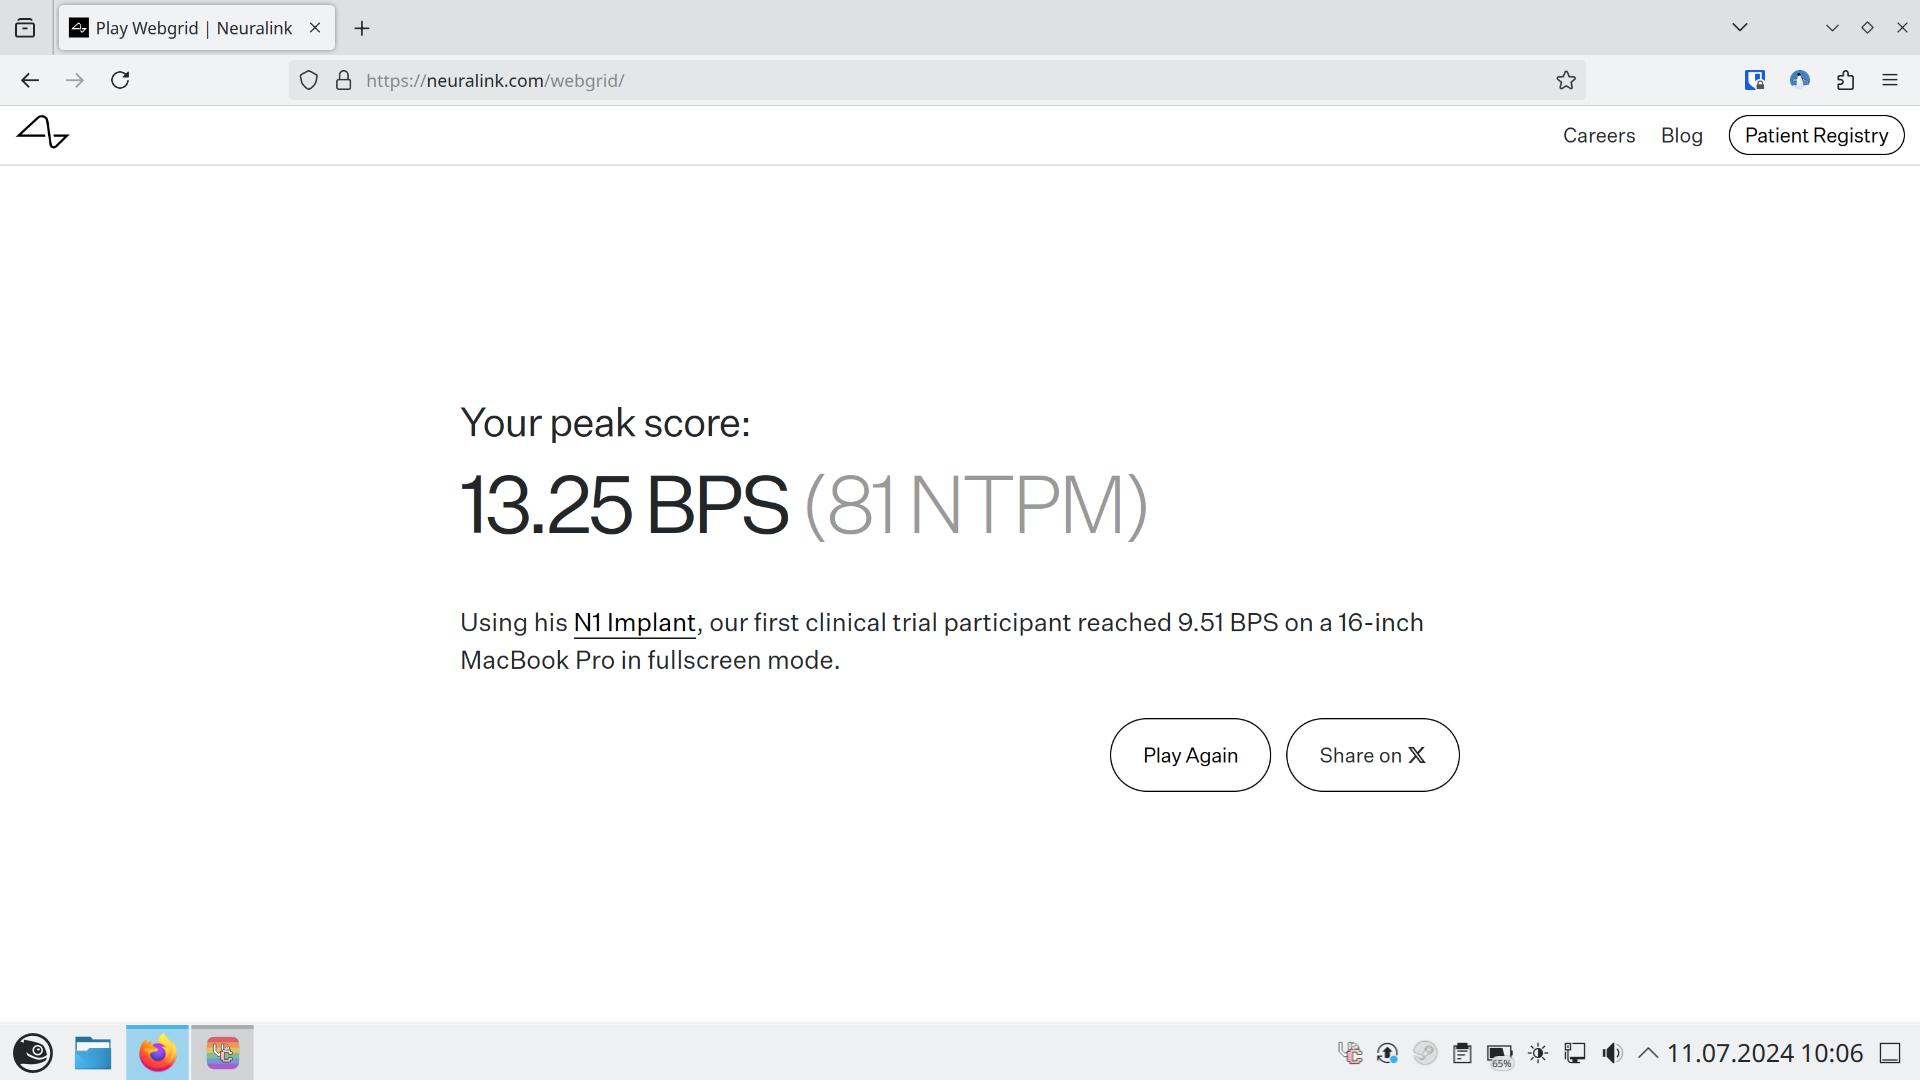Select the Play Webgrid | Neuralink tab
This screenshot has width=1920, height=1080.
click(x=196, y=28)
